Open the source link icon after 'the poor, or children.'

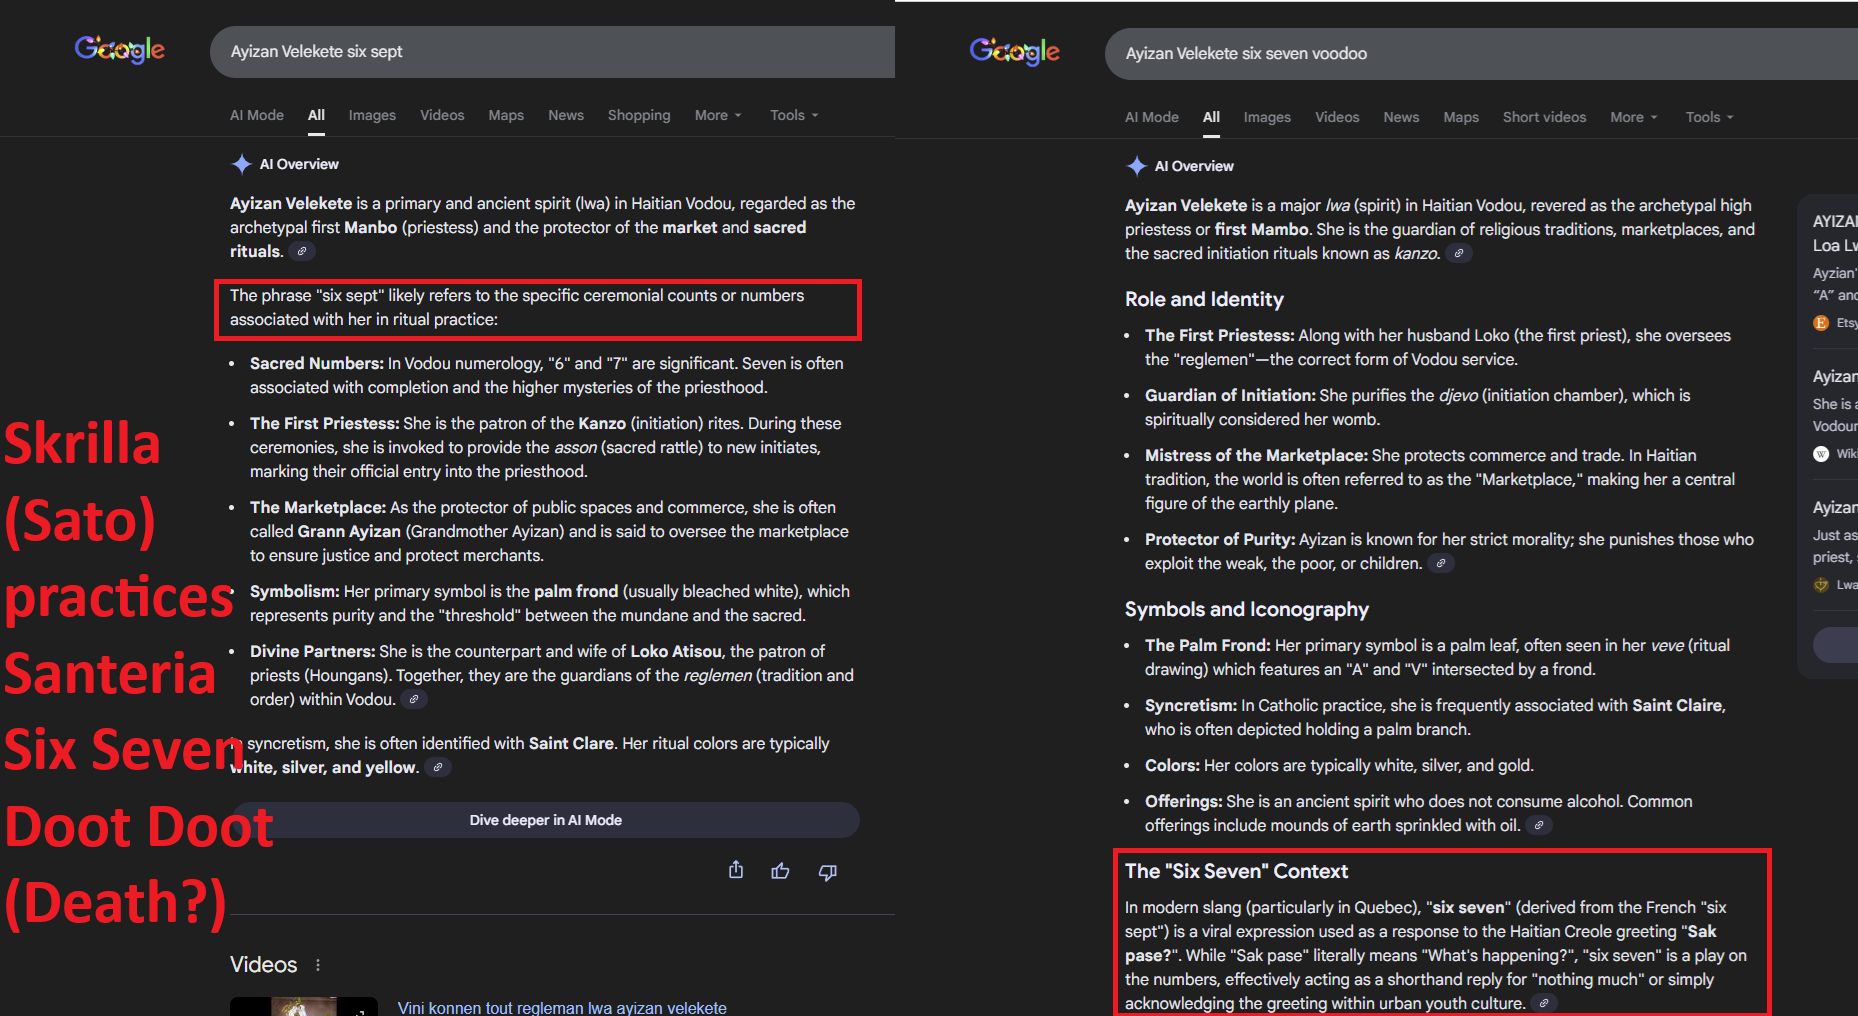(1440, 563)
